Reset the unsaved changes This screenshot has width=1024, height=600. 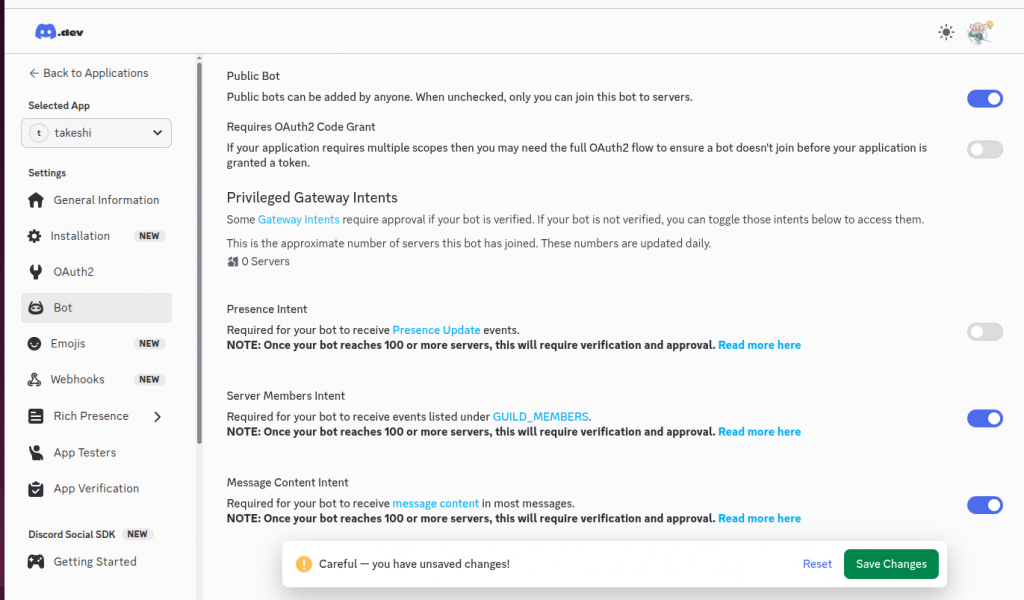pos(817,564)
